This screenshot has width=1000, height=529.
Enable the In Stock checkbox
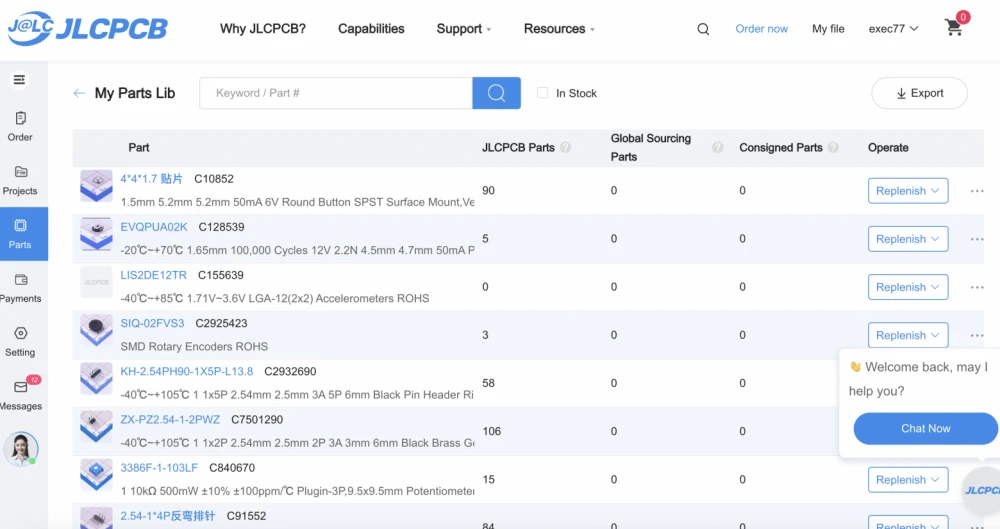pos(542,93)
